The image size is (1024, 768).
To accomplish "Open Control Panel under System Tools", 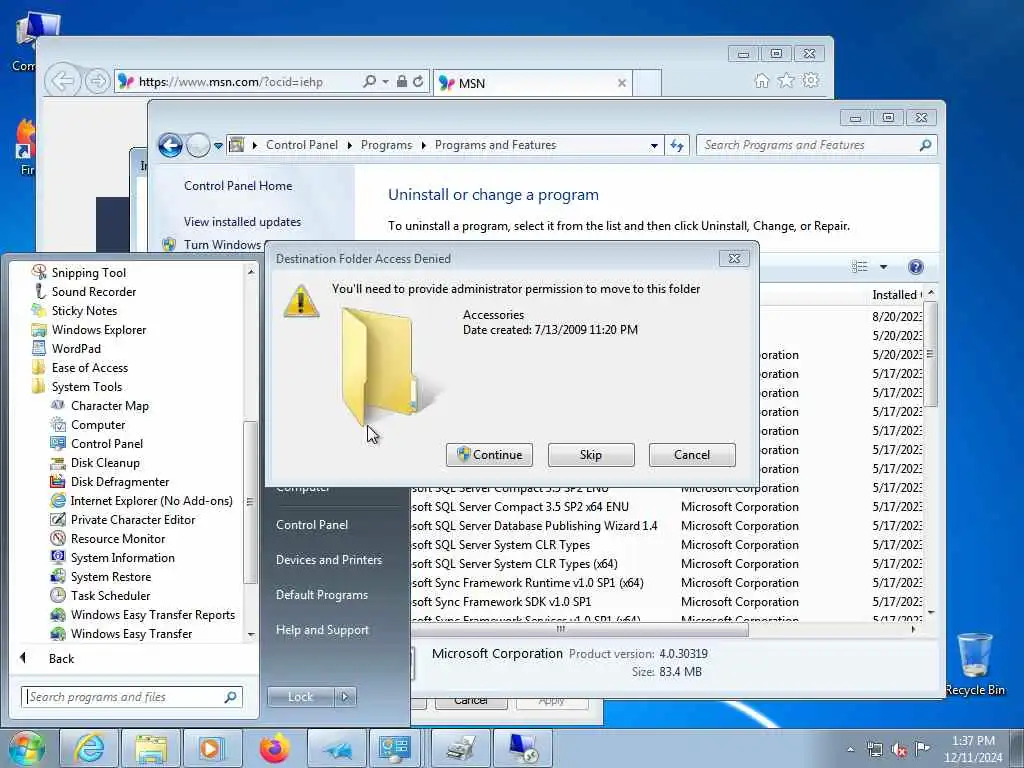I will tap(106, 443).
